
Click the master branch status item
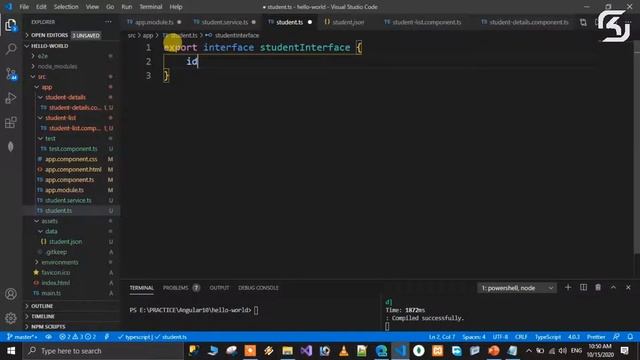(x=22, y=337)
